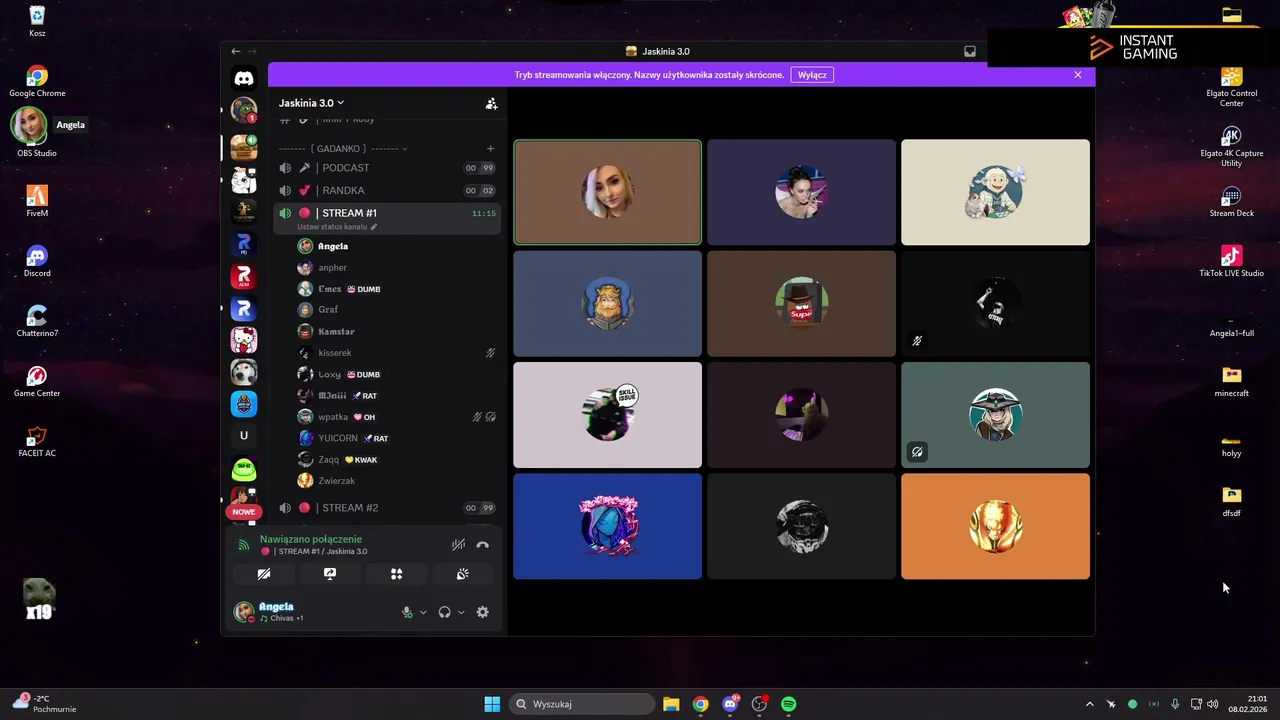1280x720 pixels.
Task: Open noise suppression settings icon
Action: click(458, 545)
